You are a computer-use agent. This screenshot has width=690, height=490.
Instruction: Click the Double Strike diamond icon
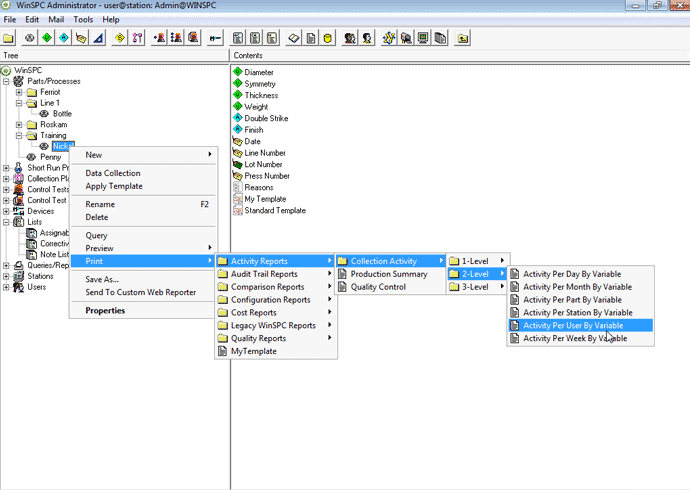click(x=238, y=119)
